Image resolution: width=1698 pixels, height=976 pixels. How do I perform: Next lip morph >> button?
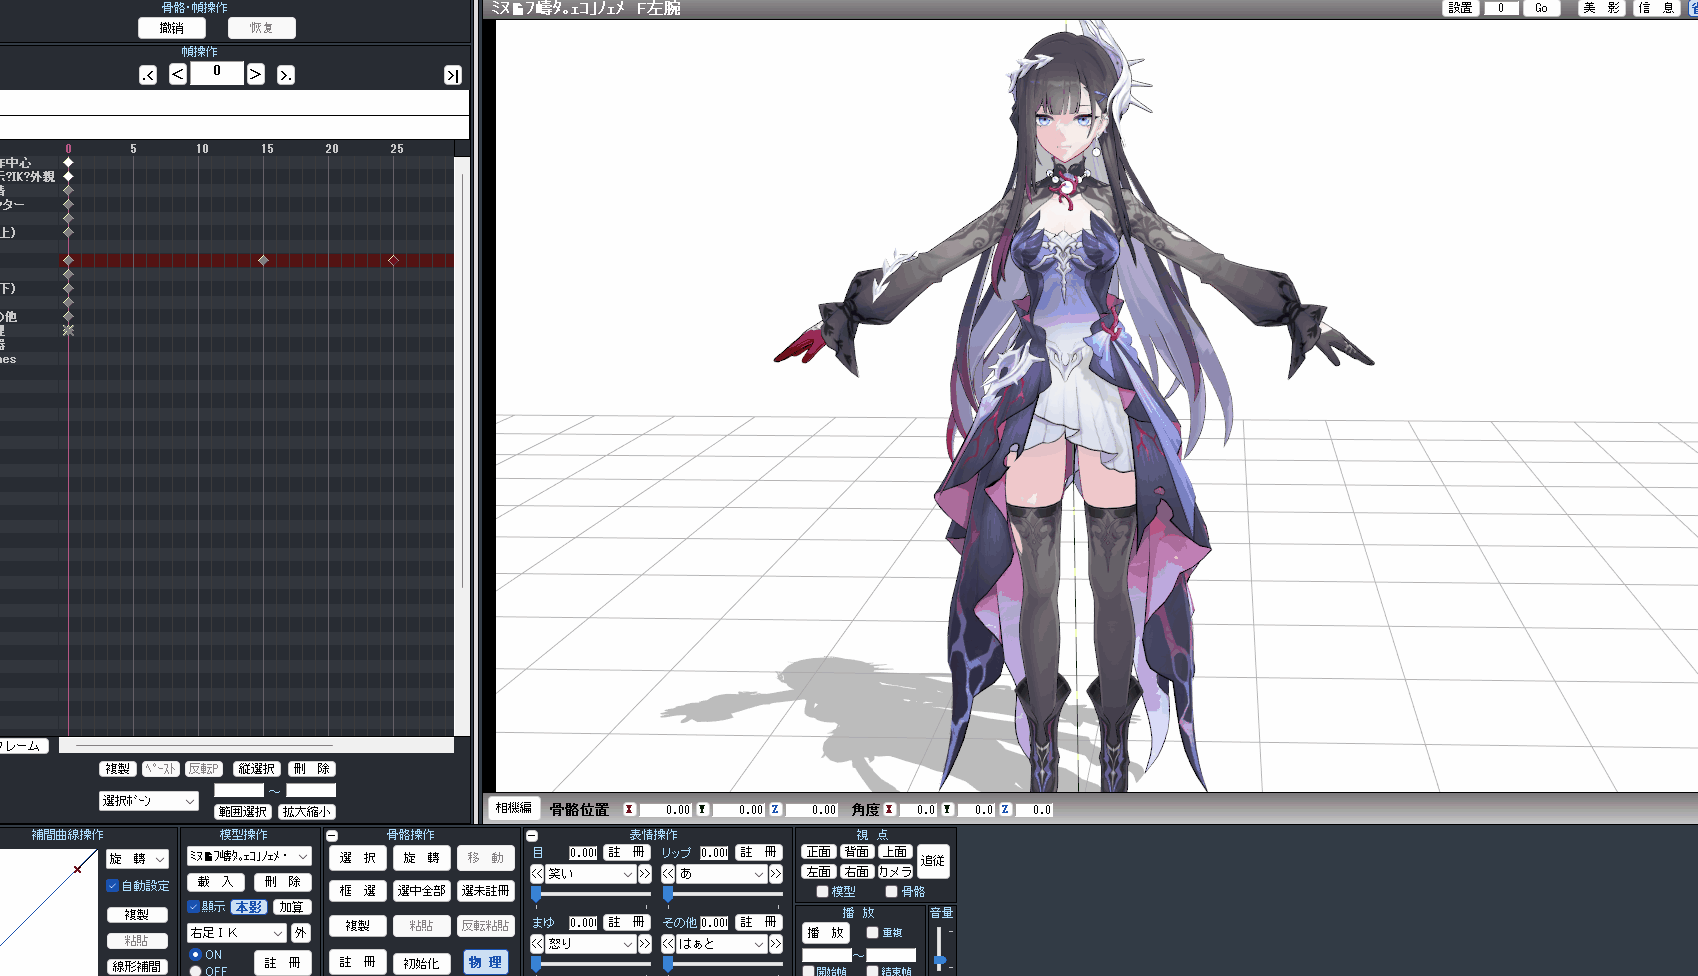point(775,874)
